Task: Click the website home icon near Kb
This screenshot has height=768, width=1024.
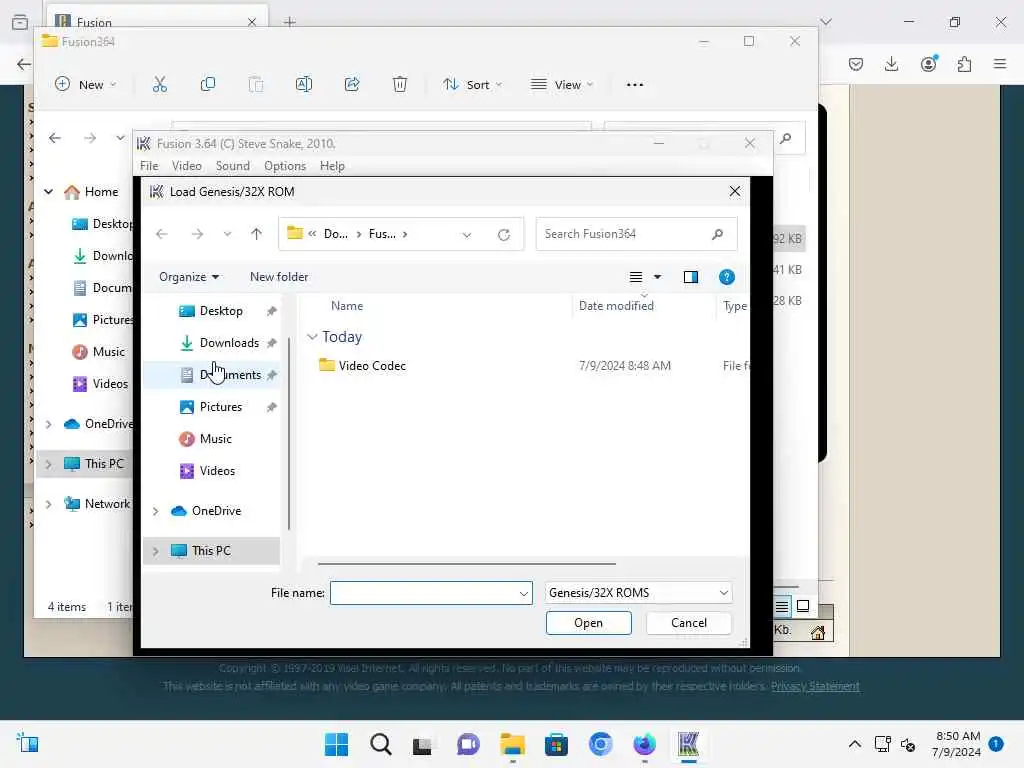Action: click(818, 632)
